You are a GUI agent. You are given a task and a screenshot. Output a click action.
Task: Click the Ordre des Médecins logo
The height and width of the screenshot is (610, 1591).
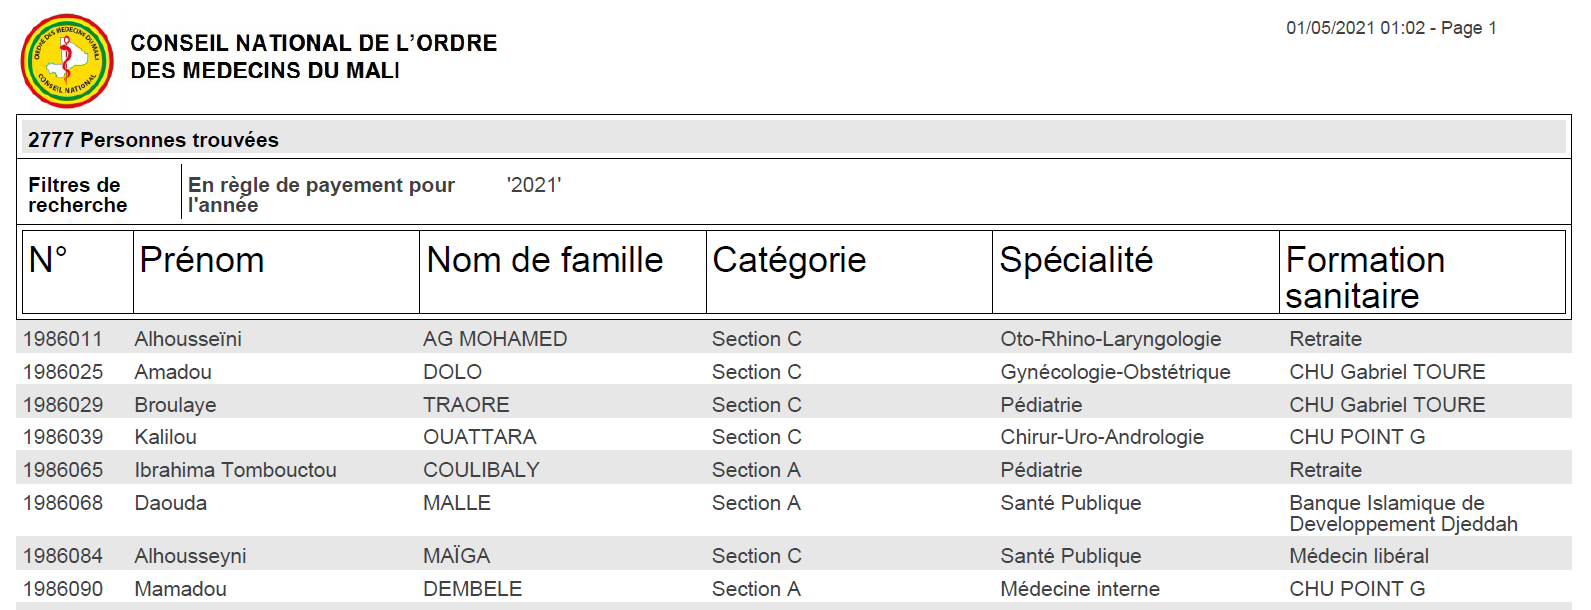[67, 61]
